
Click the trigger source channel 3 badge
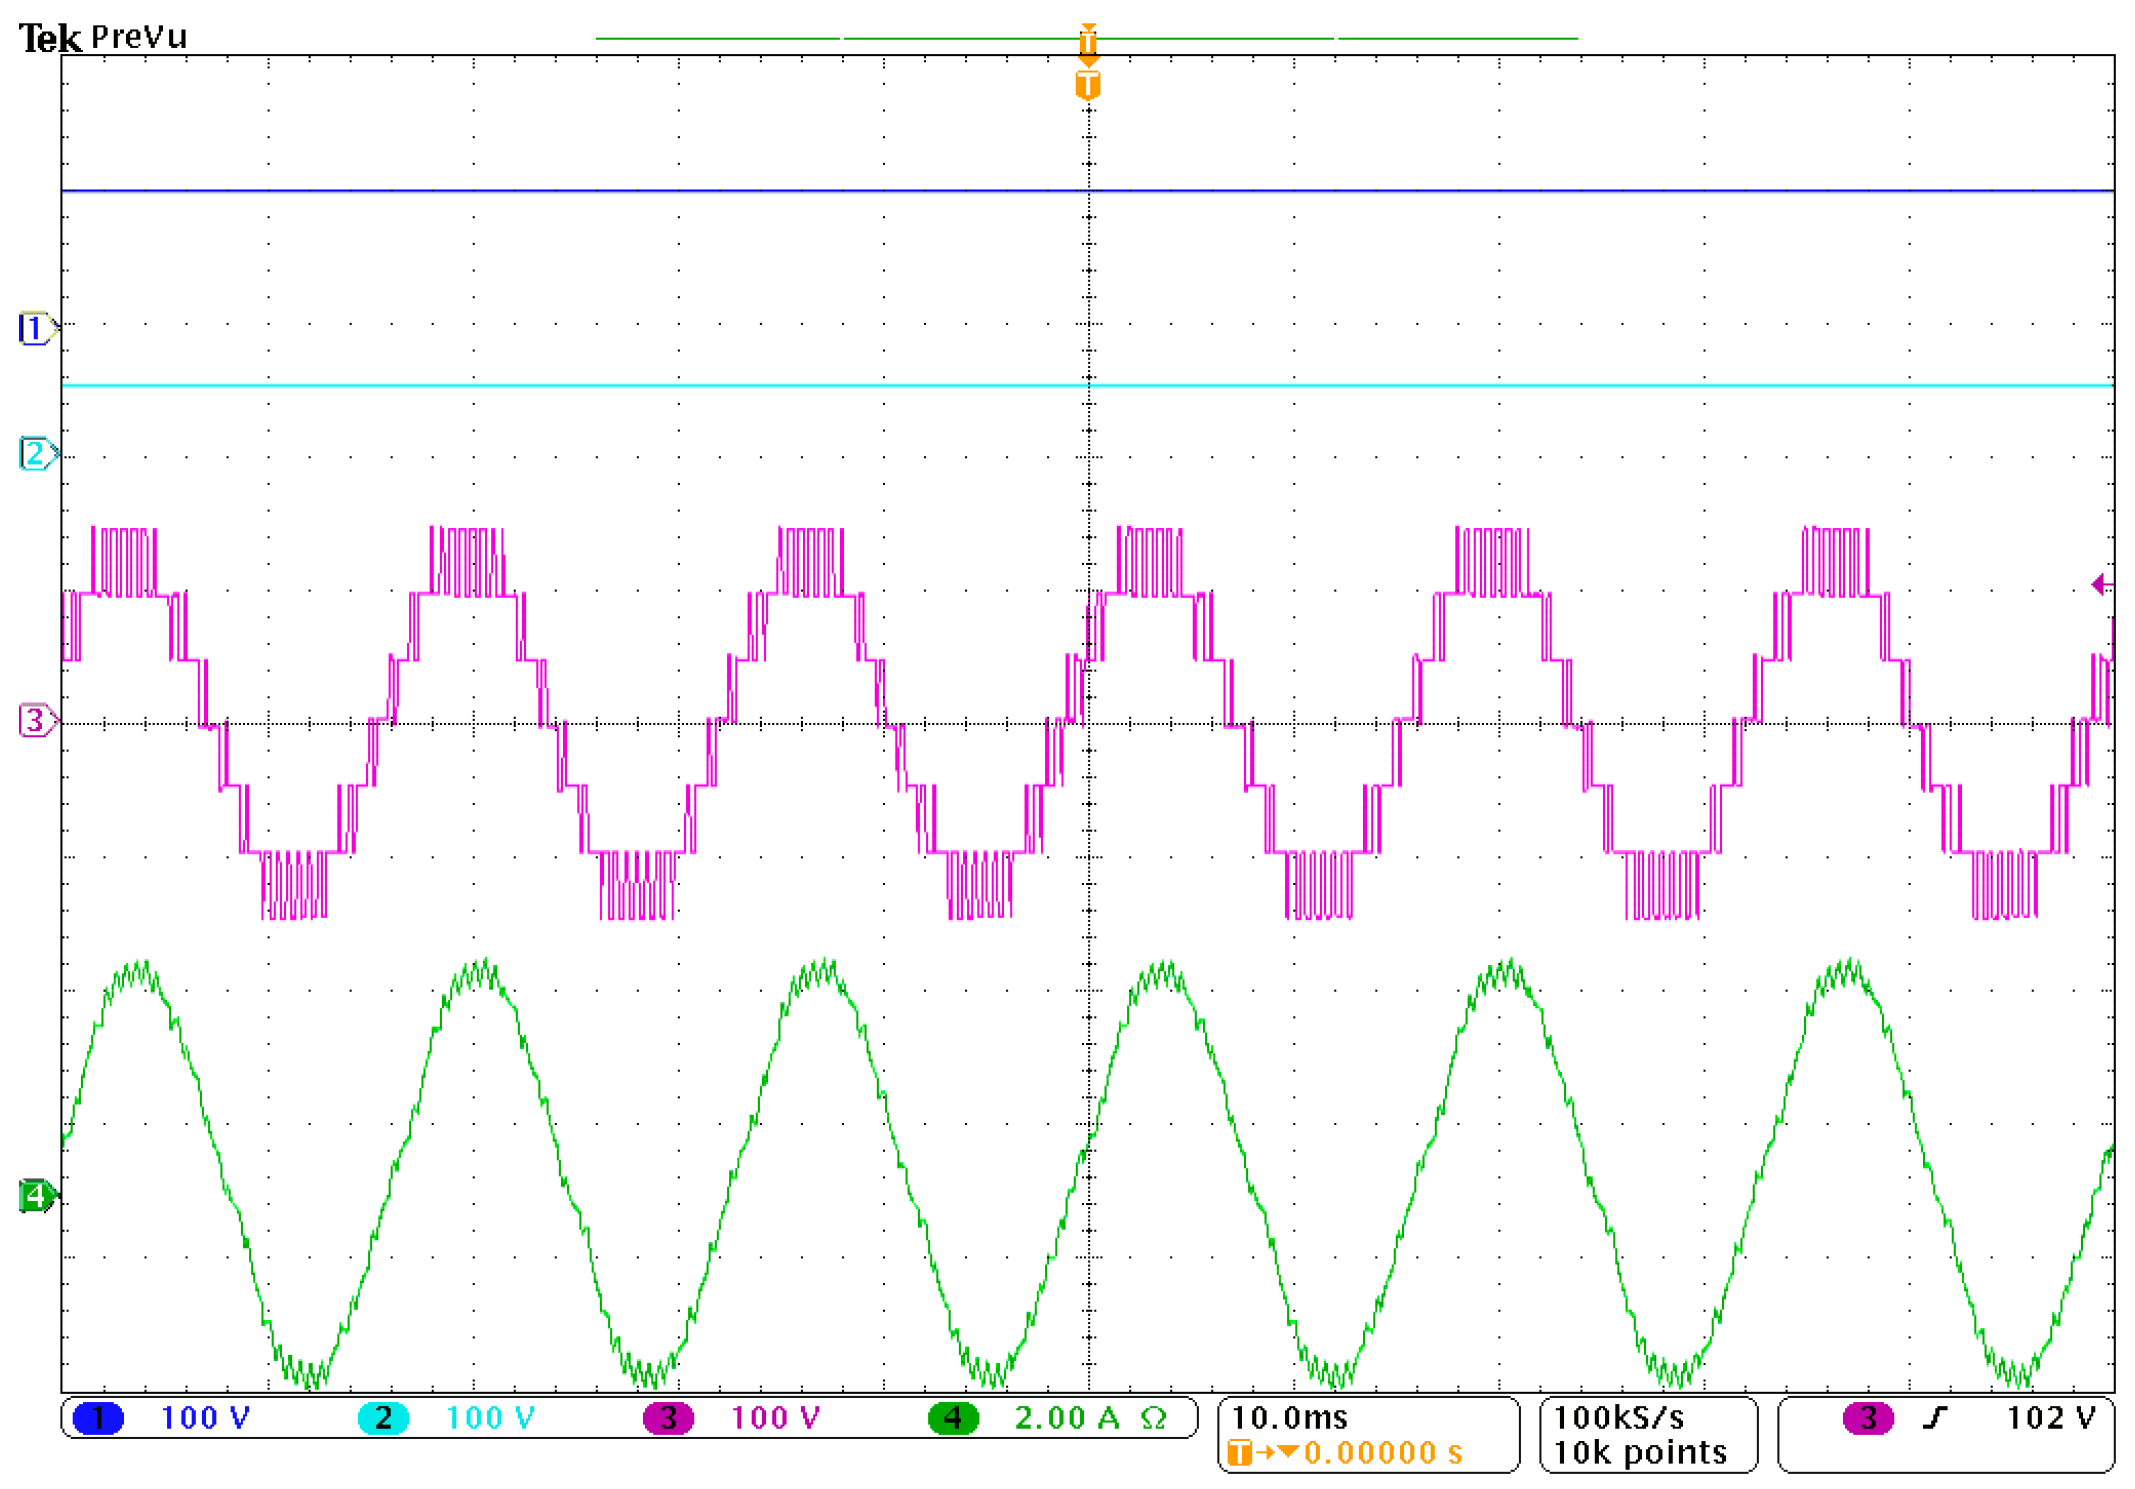pos(1868,1418)
